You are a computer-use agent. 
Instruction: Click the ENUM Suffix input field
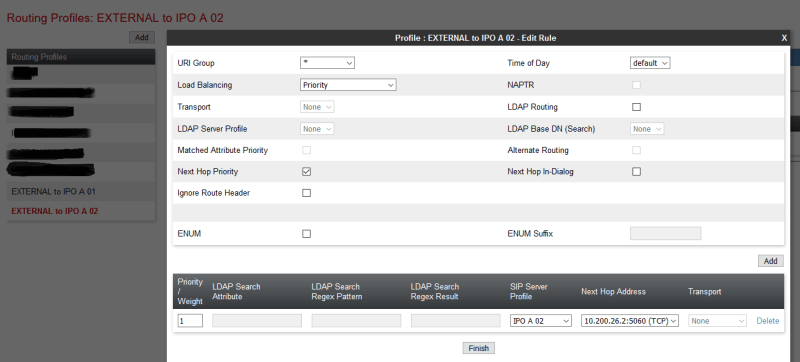(666, 234)
